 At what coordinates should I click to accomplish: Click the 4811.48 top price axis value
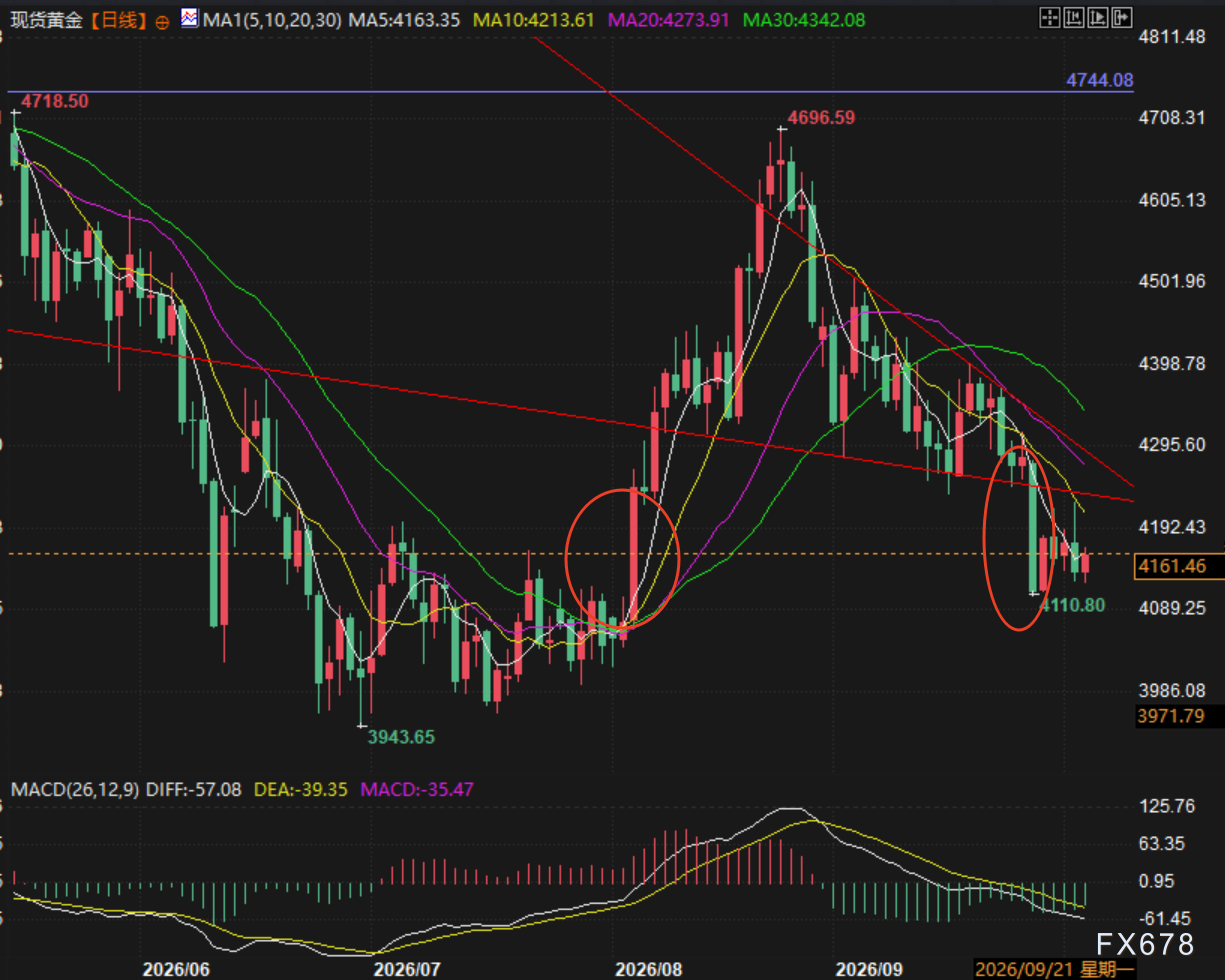(1171, 37)
